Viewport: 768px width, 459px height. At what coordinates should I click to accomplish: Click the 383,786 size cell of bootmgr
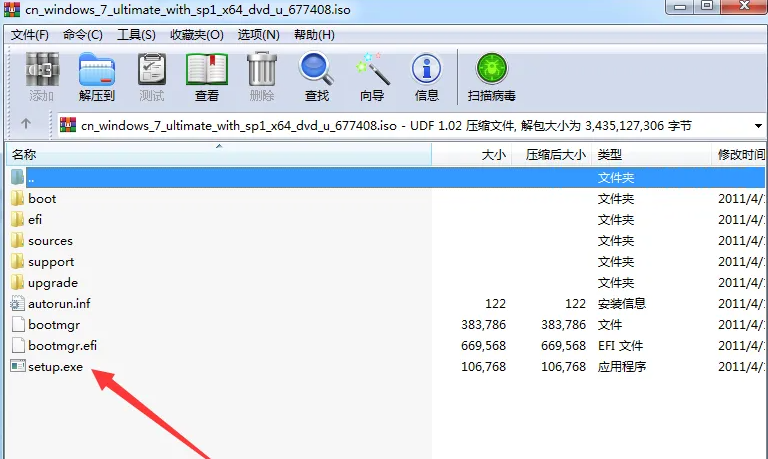tap(483, 325)
